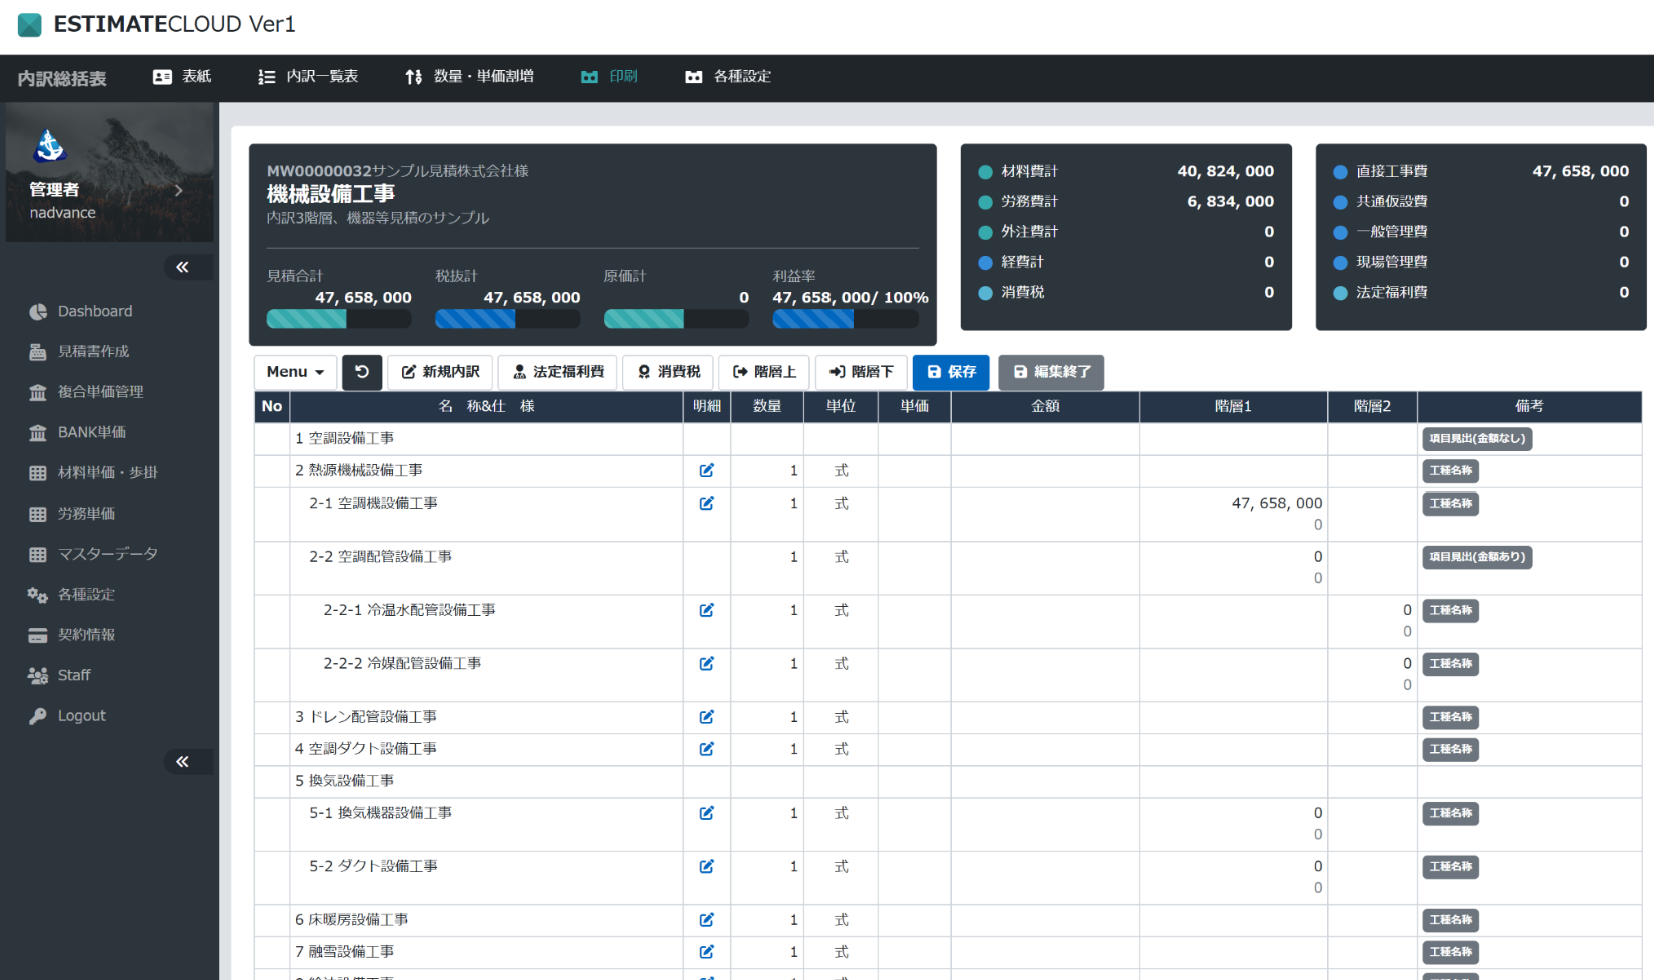
Task: Click 直接工事費 amount 47,658,000
Action: [x=1580, y=171]
